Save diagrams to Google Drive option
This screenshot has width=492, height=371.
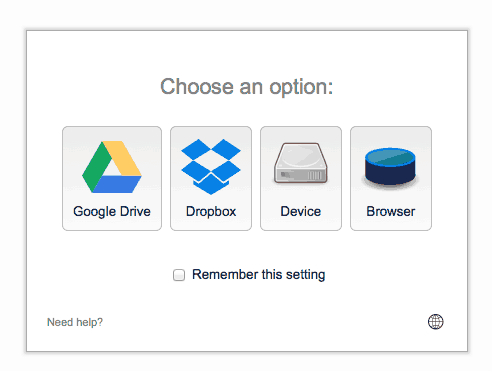coord(112,178)
